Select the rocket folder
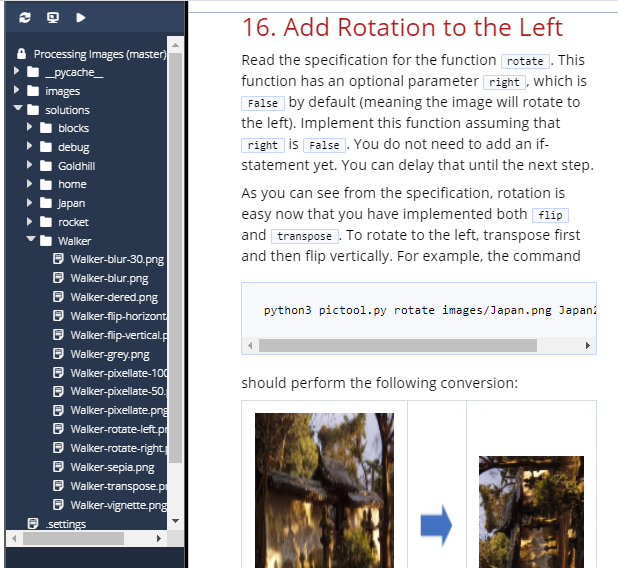Image resolution: width=618 pixels, height=568 pixels. point(73,222)
